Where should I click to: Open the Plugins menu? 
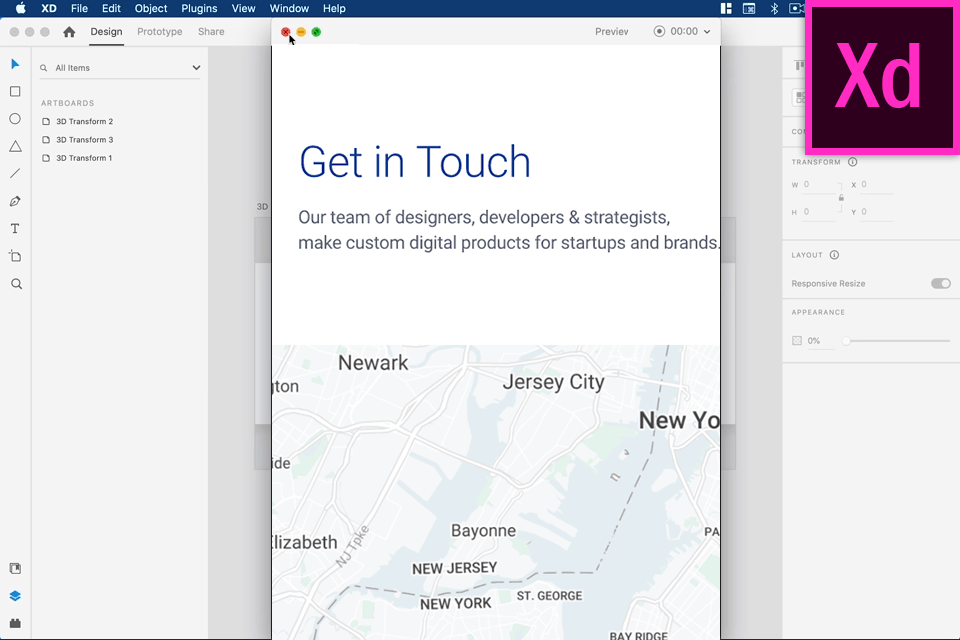pyautogui.click(x=199, y=8)
